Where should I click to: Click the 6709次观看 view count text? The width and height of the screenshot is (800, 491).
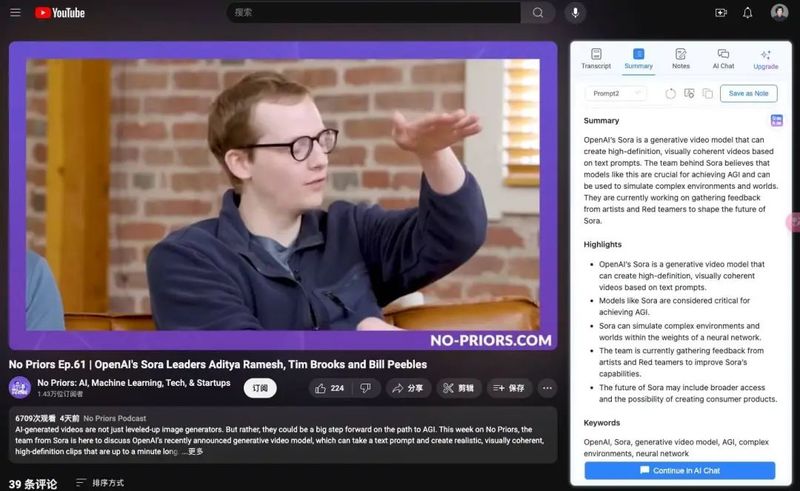click(x=35, y=418)
